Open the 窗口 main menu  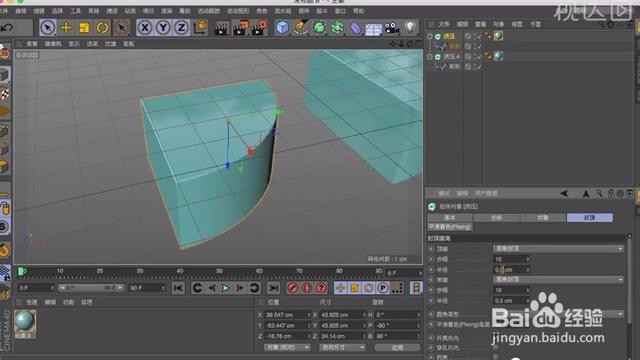coord(340,11)
